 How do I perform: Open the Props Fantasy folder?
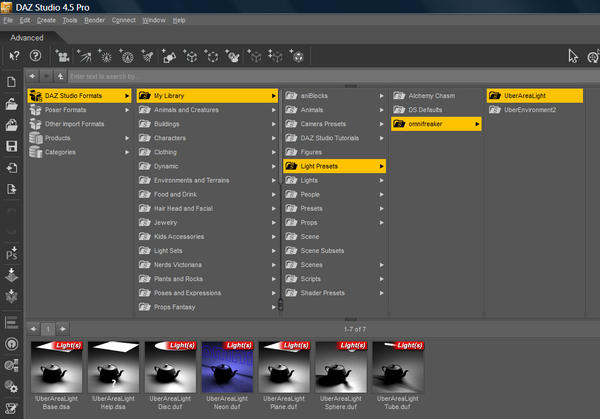pyautogui.click(x=207, y=307)
